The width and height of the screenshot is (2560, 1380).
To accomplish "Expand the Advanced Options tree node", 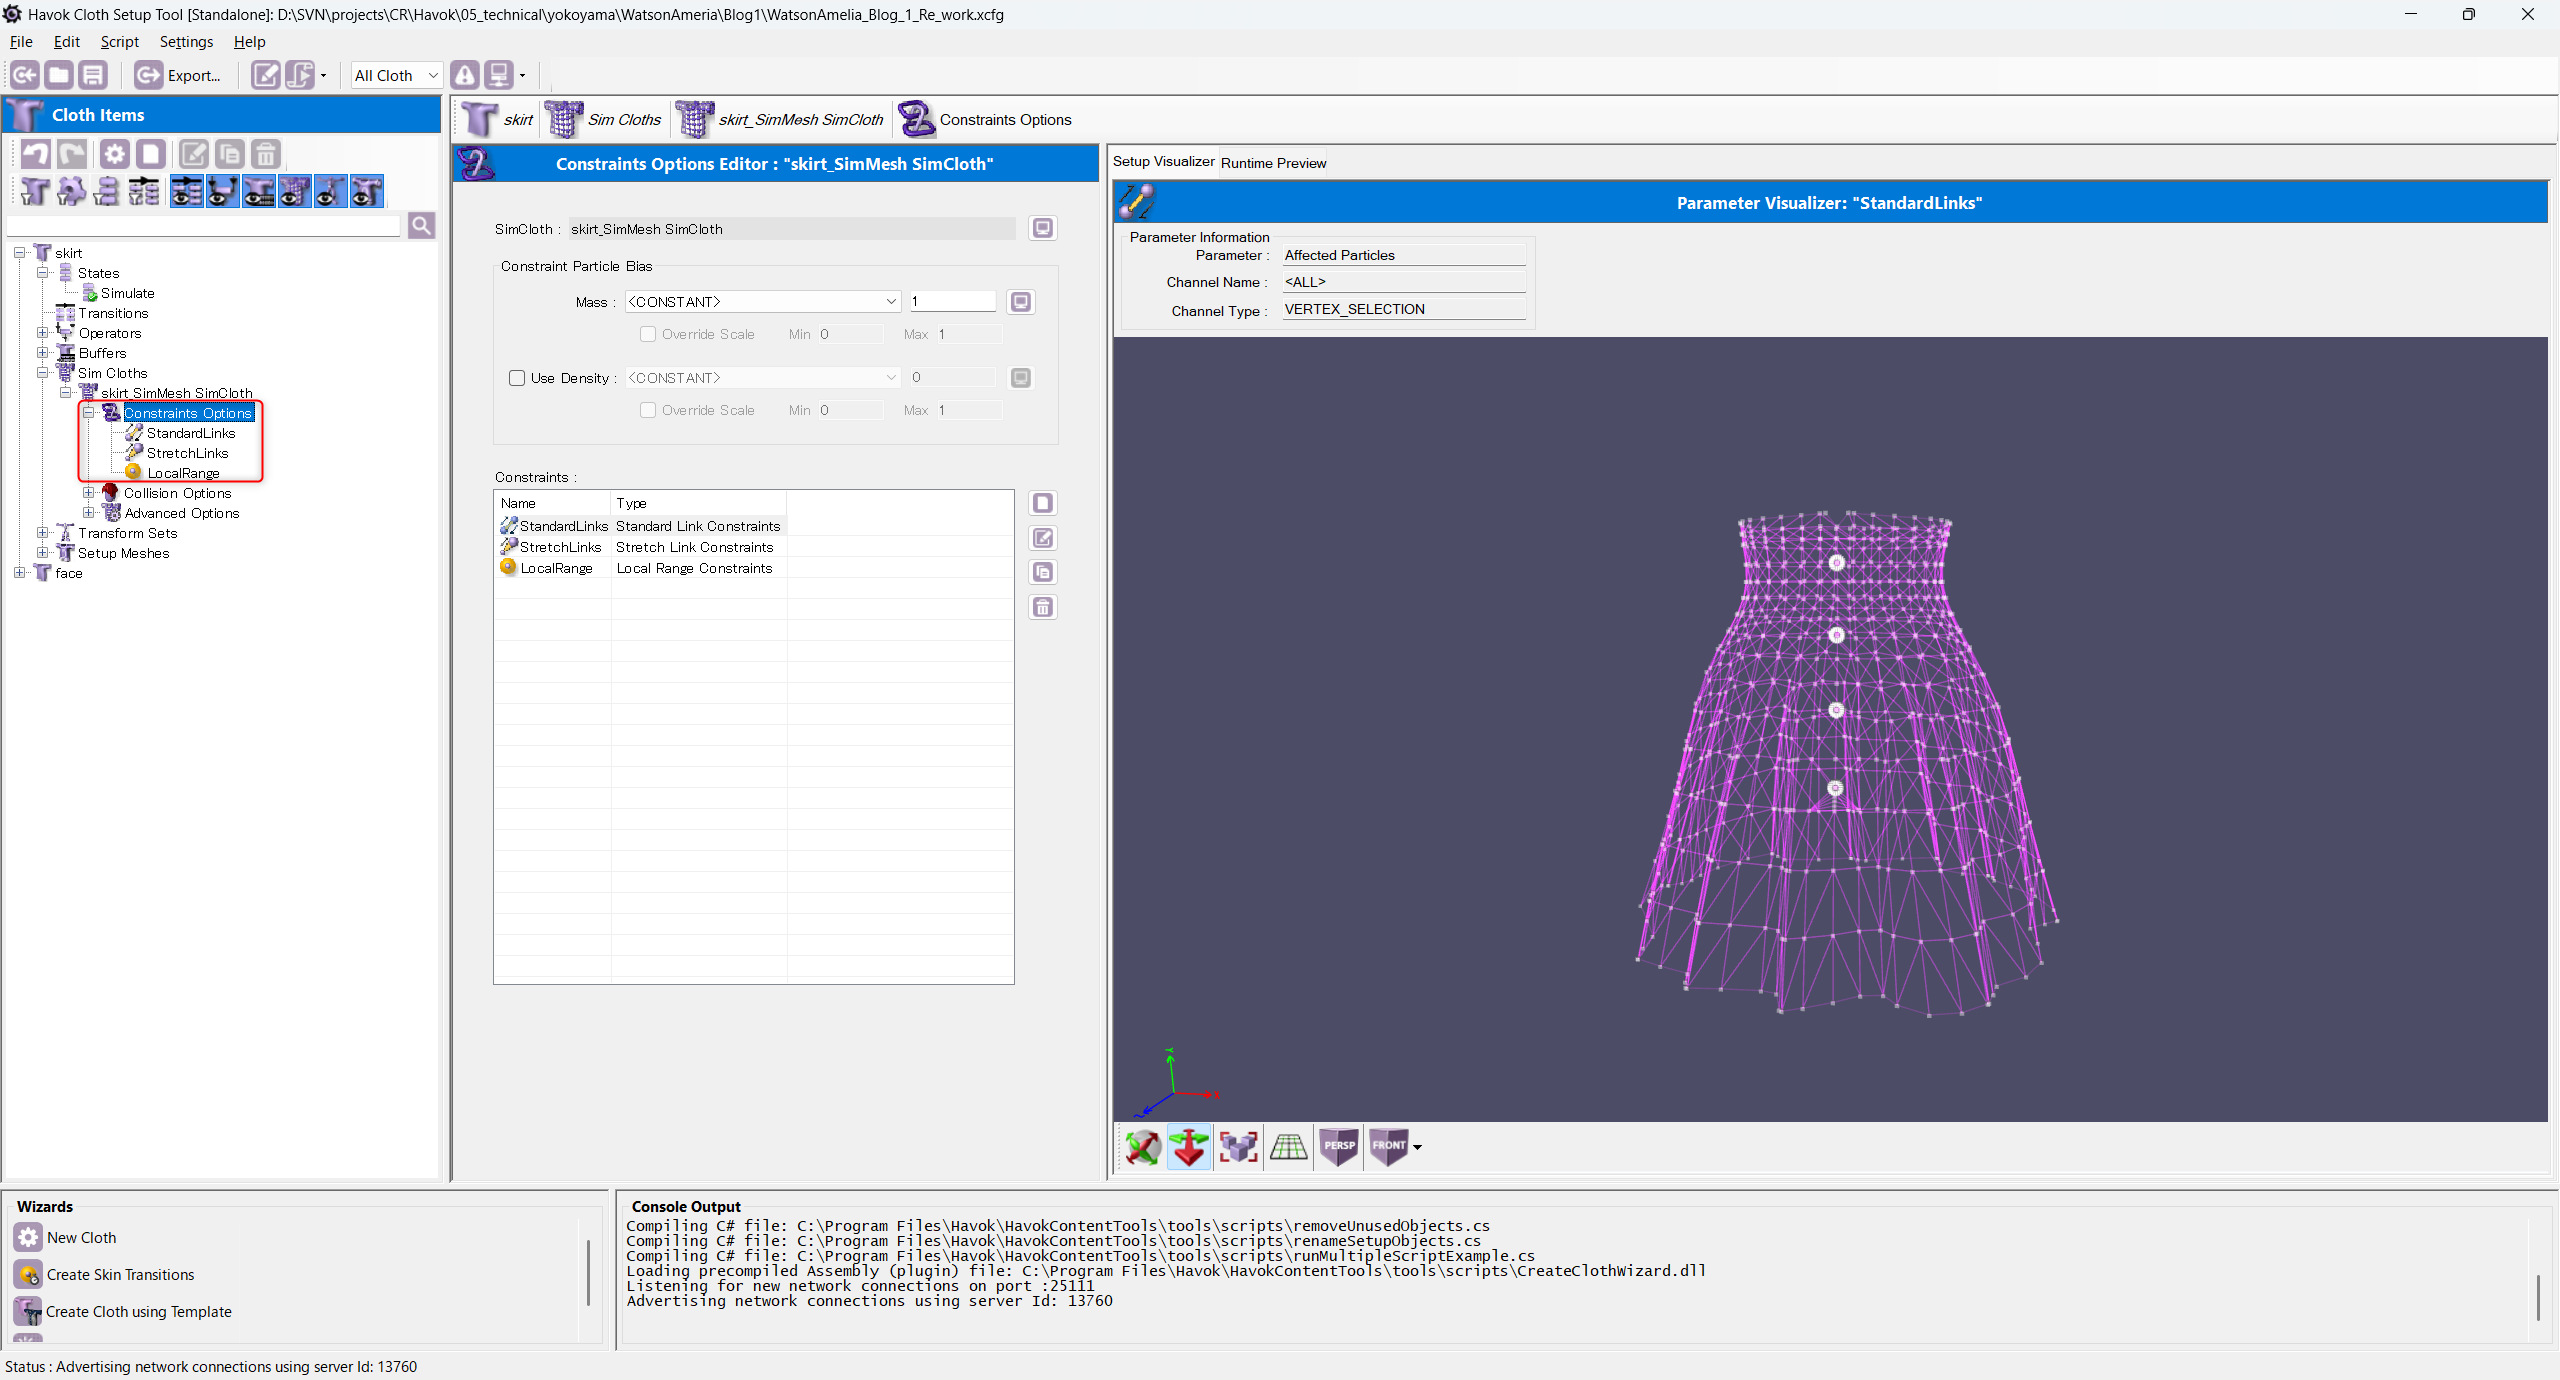I will pyautogui.click(x=89, y=512).
